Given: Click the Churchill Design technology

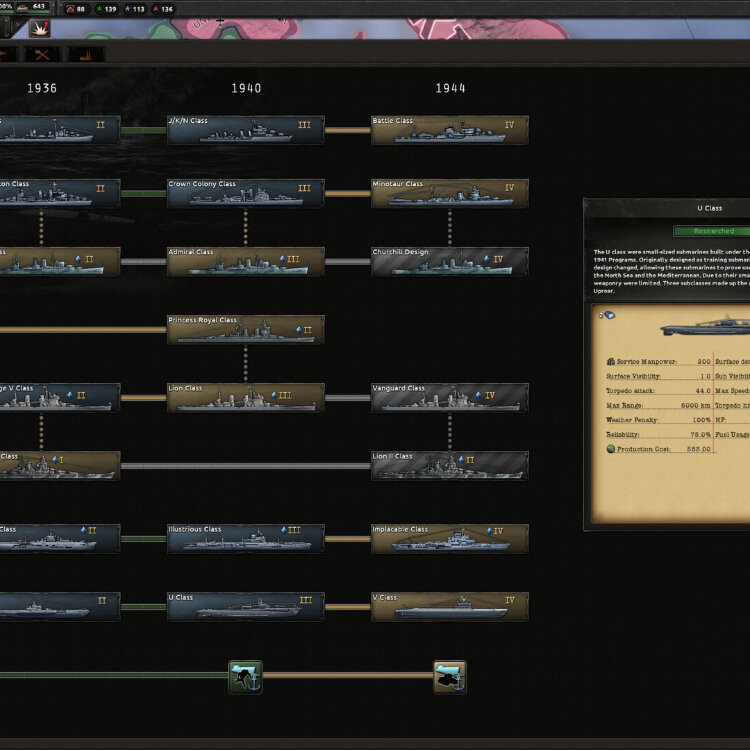Looking at the screenshot, I should pos(449,262).
